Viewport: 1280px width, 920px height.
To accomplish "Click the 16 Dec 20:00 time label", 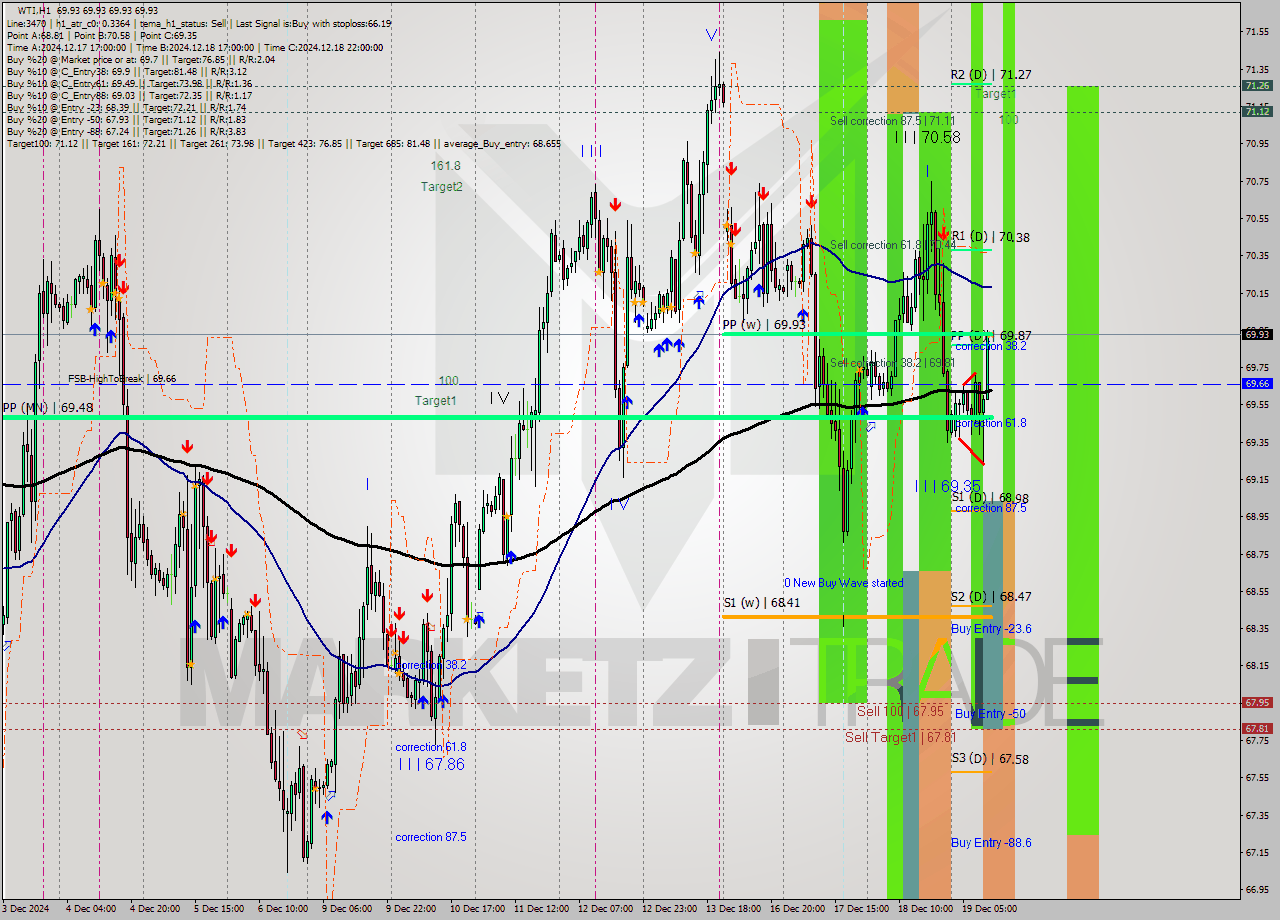I will [x=797, y=909].
